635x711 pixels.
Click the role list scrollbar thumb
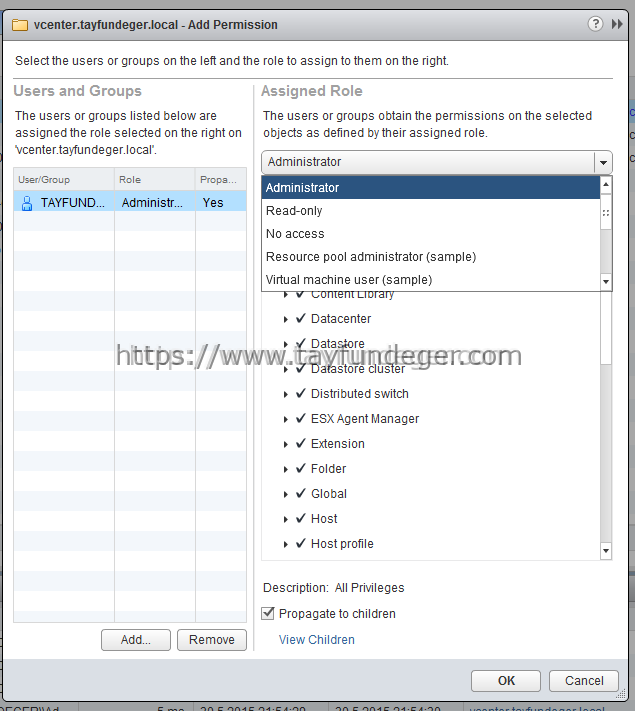(x=606, y=213)
